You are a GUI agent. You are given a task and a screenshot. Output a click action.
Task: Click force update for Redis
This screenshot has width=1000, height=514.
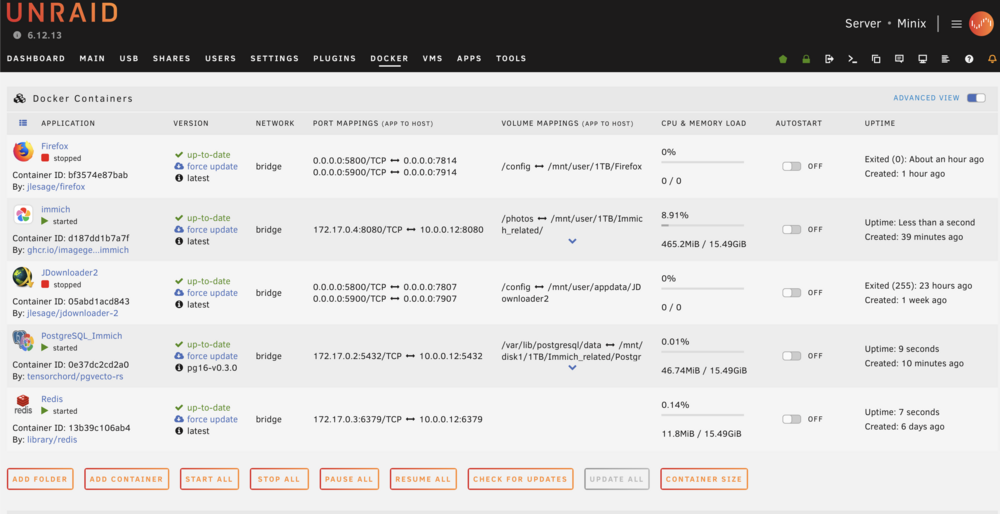click(x=212, y=419)
